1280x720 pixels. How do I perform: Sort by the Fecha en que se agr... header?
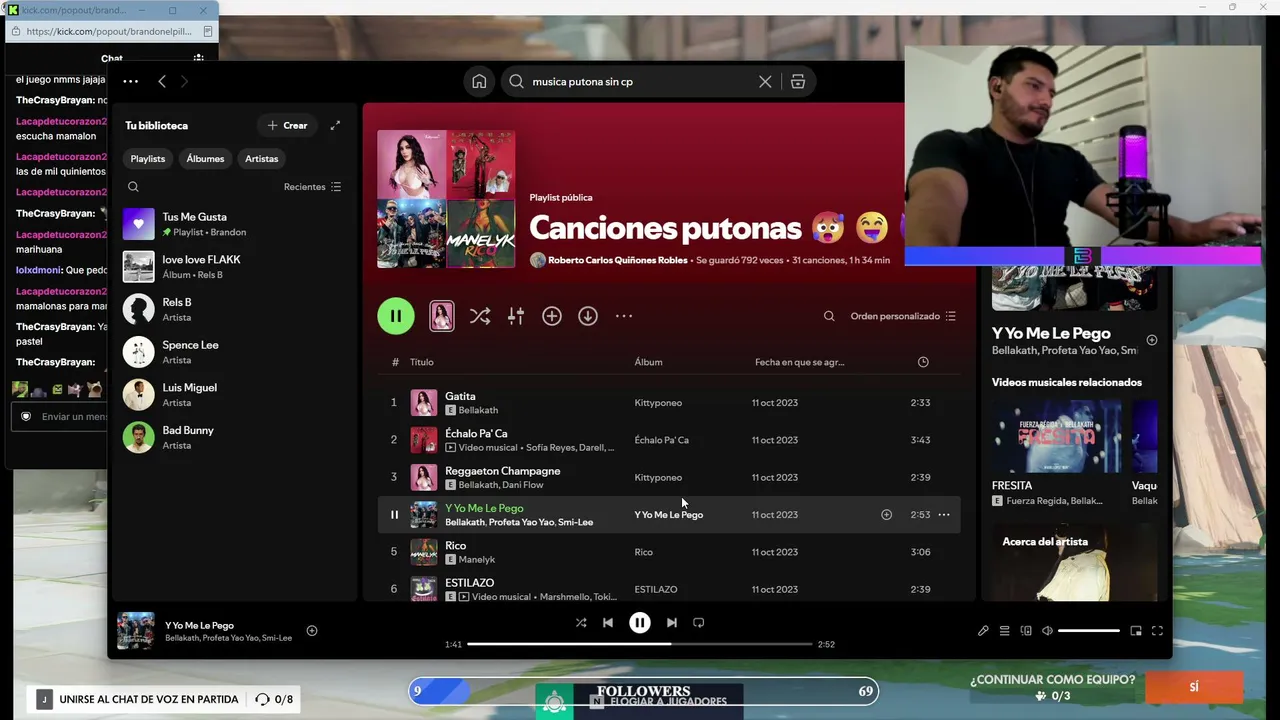click(x=799, y=362)
